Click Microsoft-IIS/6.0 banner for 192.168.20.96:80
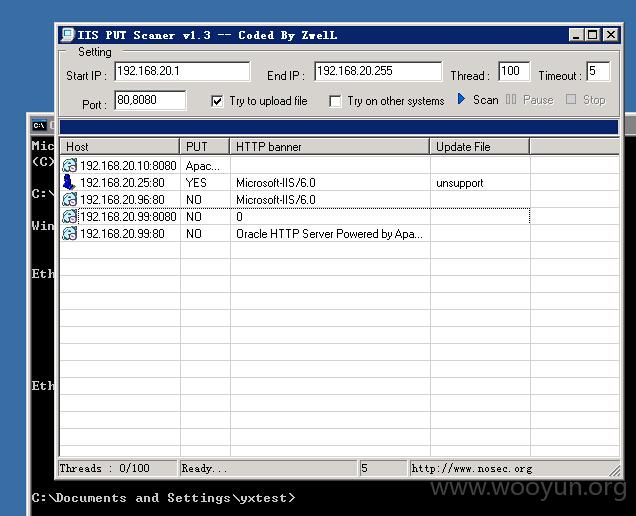The height and width of the screenshot is (516, 636). 276,200
